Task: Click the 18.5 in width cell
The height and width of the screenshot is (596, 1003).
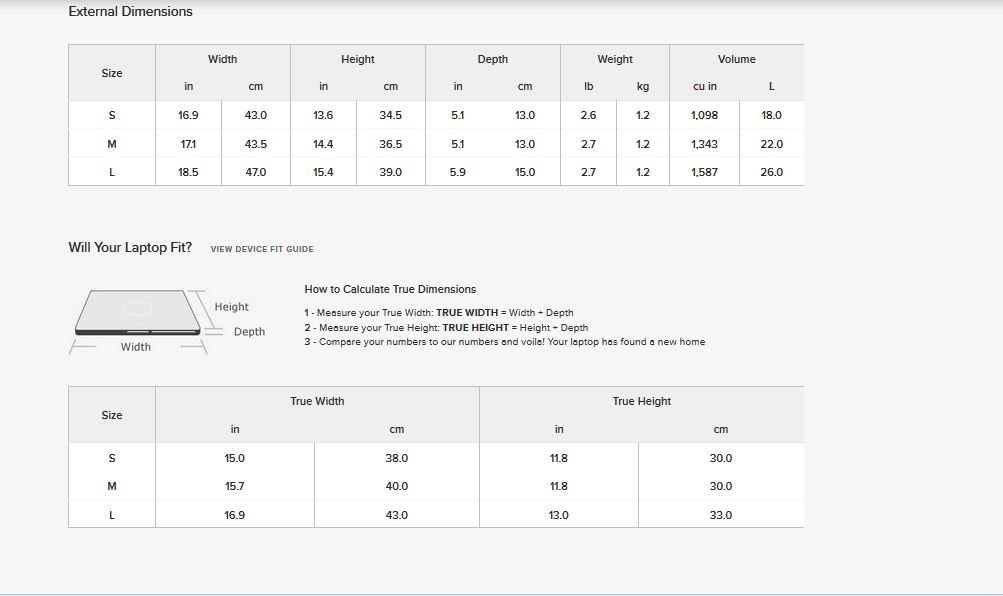Action: (188, 172)
